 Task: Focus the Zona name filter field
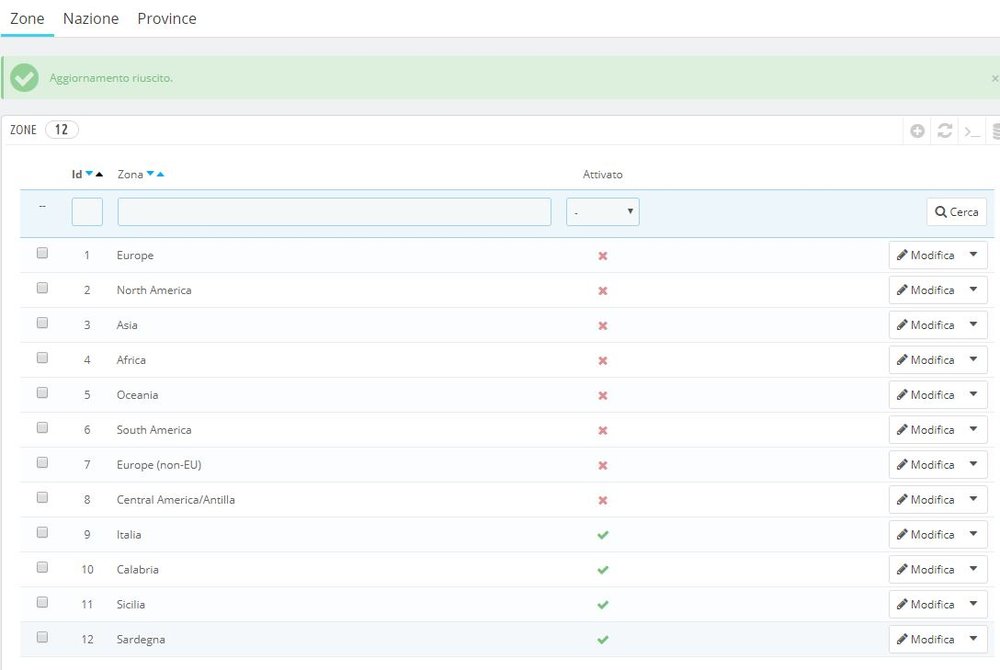coord(334,212)
